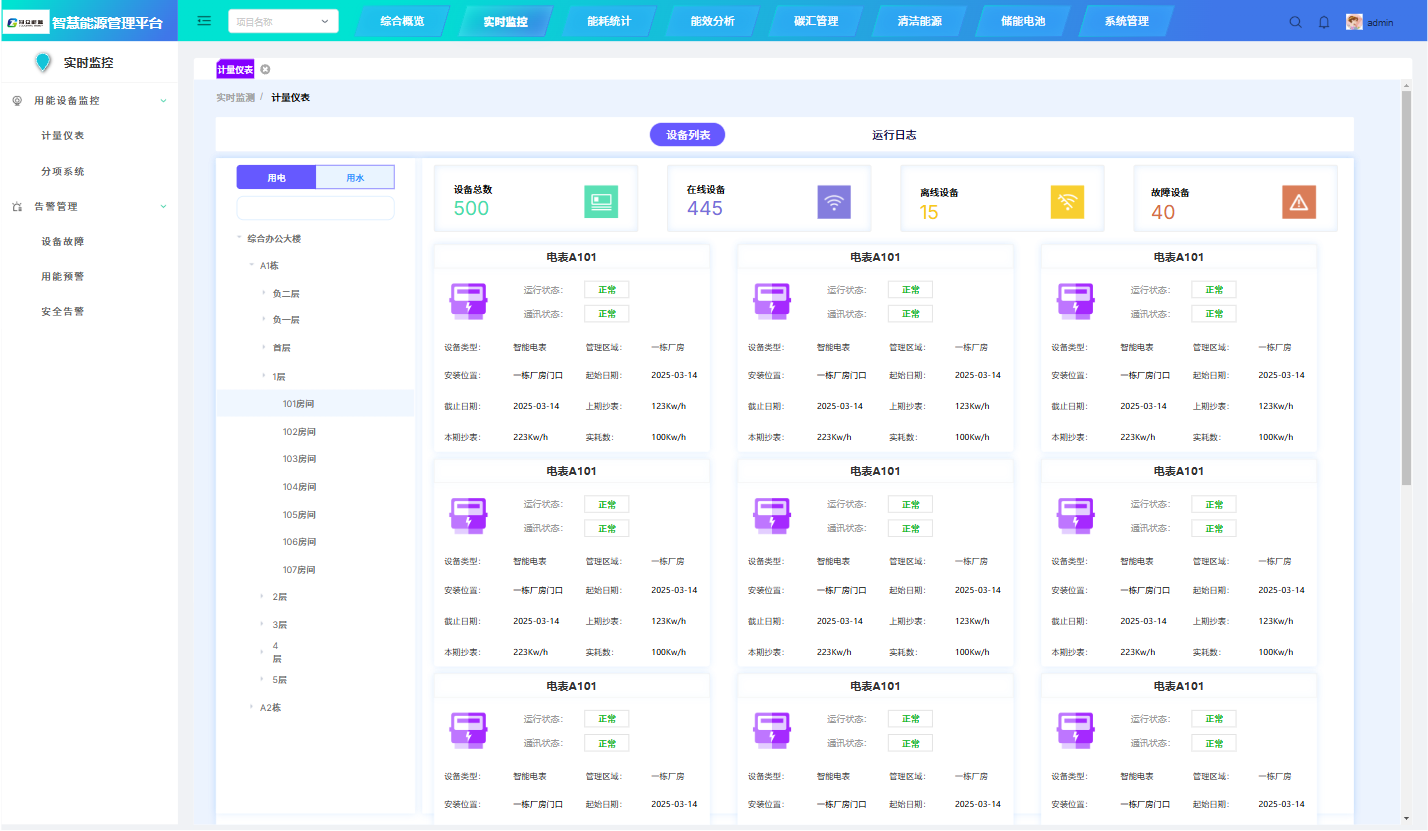The image size is (1428, 831).
Task: Switch to 用水 water toggle
Action: point(355,177)
